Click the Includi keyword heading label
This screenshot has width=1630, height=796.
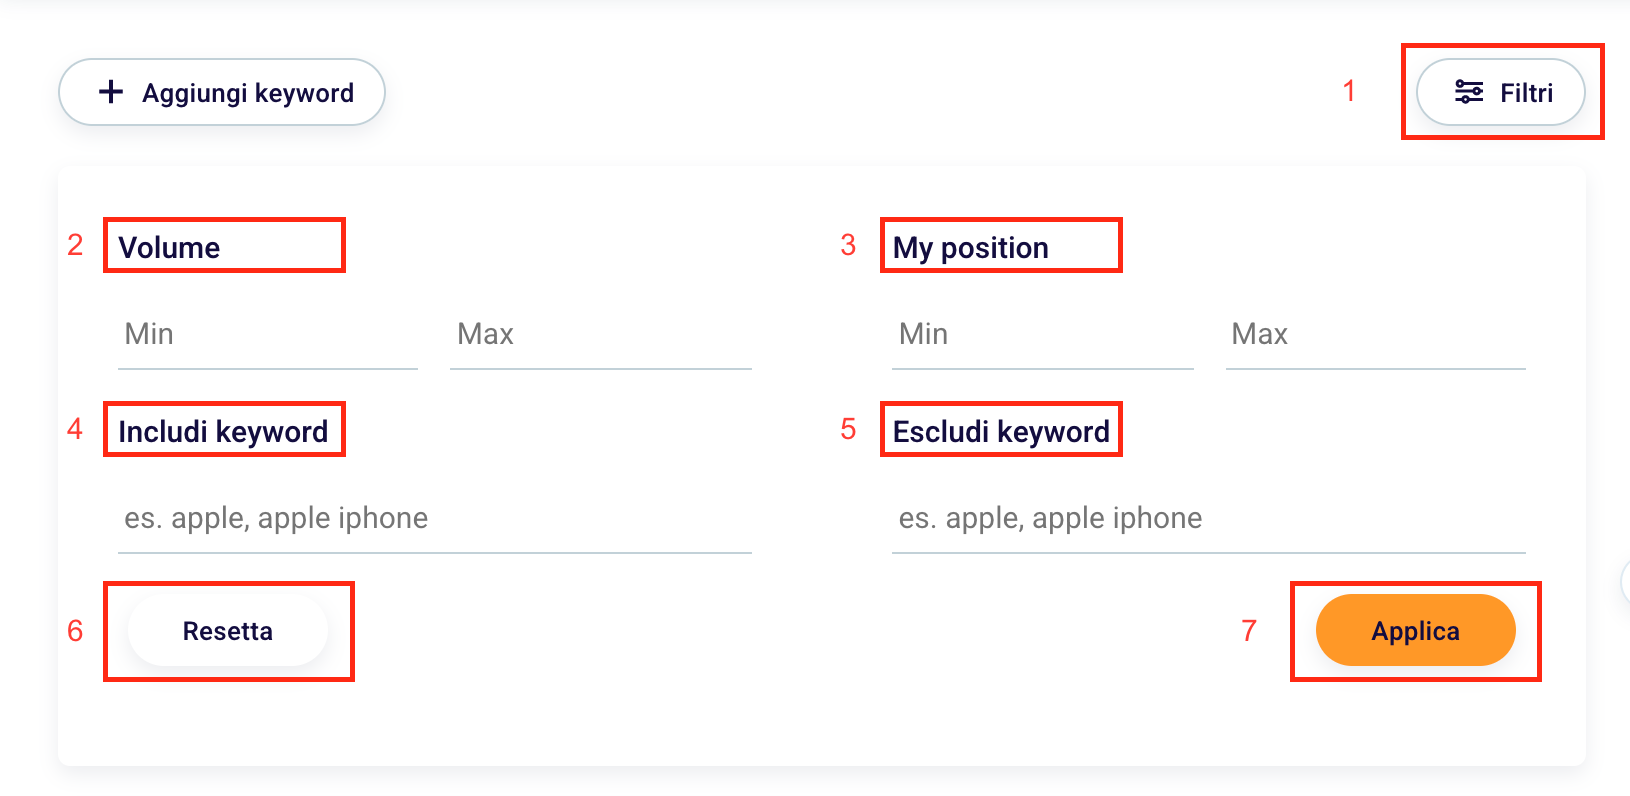(223, 431)
